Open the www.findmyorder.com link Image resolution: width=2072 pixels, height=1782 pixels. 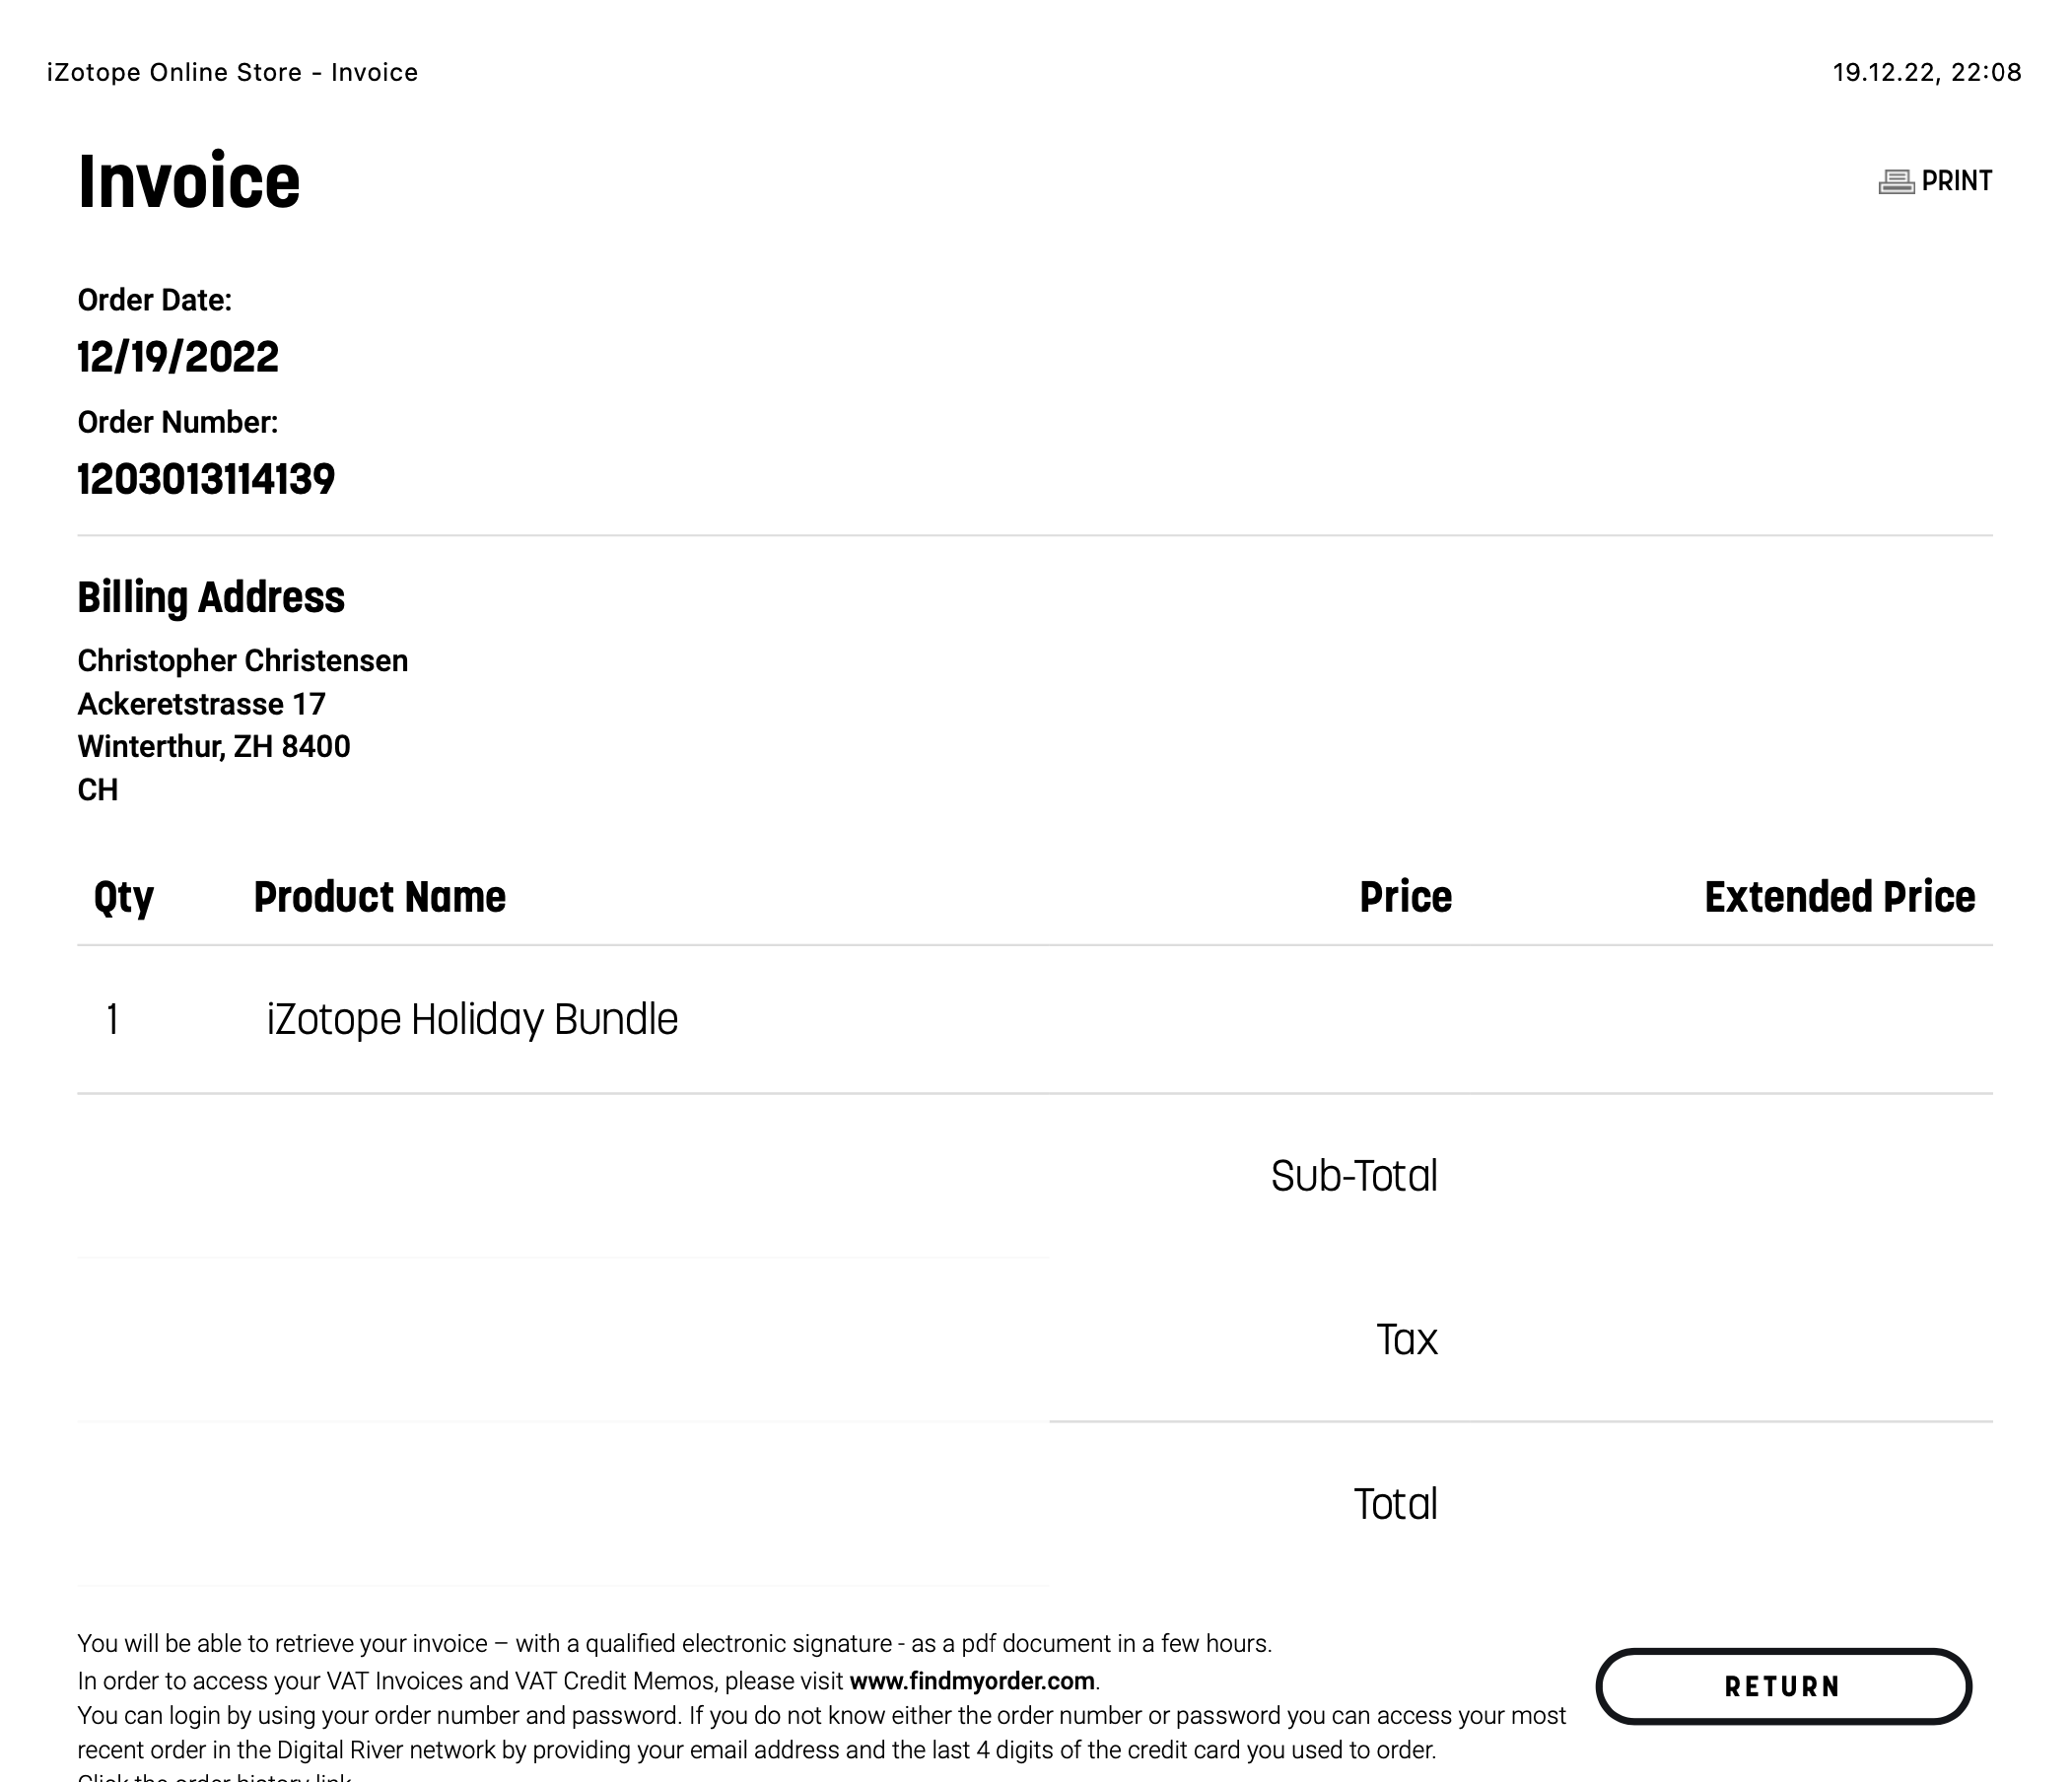tap(971, 1681)
